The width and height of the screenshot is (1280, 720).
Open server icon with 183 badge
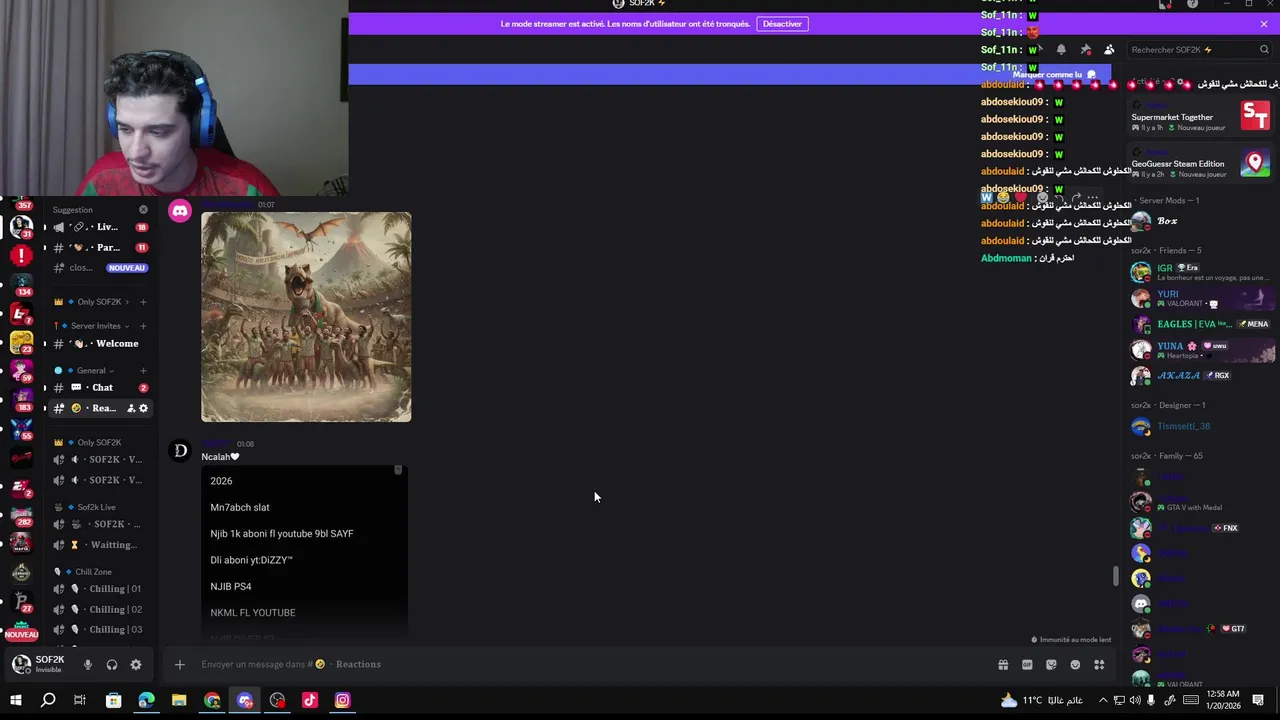pos(21,400)
